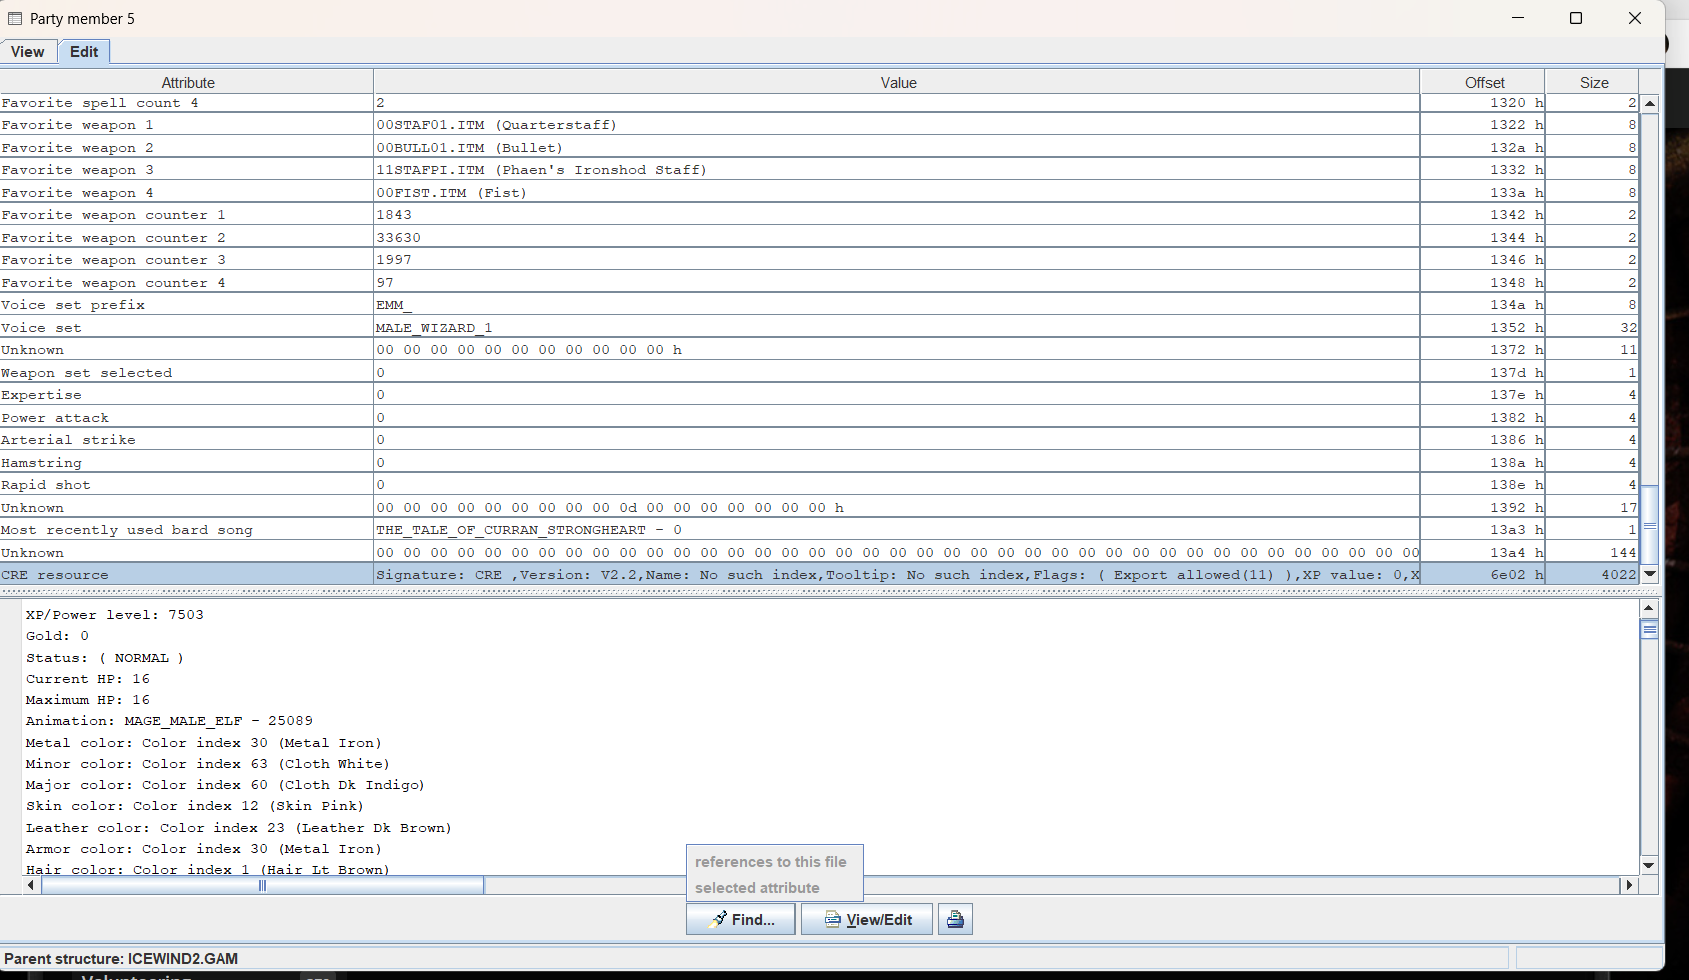Click the table scrollbar up arrow
The width and height of the screenshot is (1689, 980).
click(x=1650, y=103)
